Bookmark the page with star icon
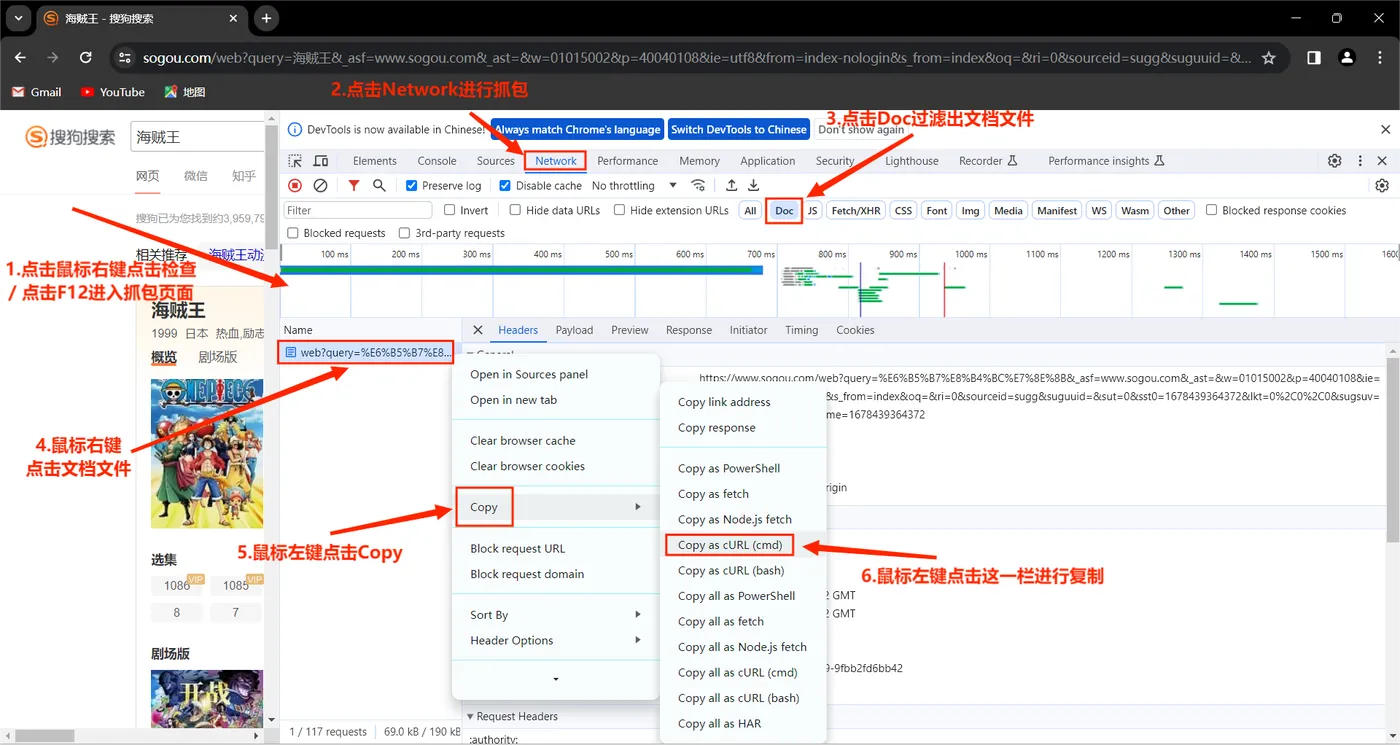The height and width of the screenshot is (745, 1400). pyautogui.click(x=1269, y=58)
